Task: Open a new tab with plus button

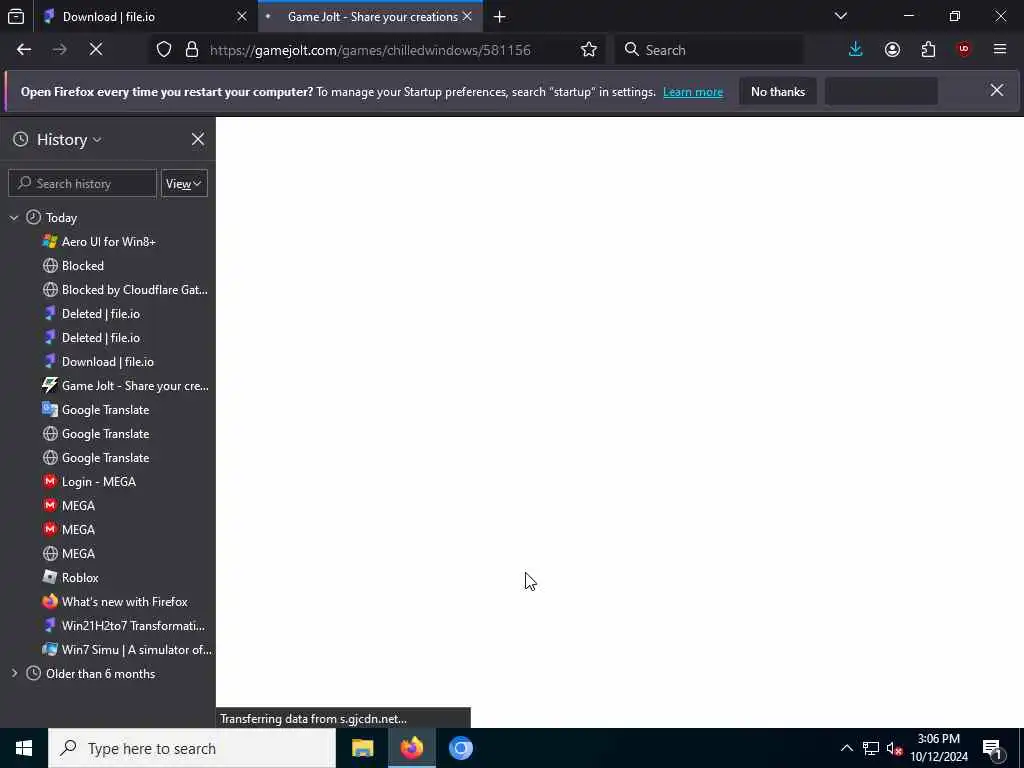Action: point(500,17)
